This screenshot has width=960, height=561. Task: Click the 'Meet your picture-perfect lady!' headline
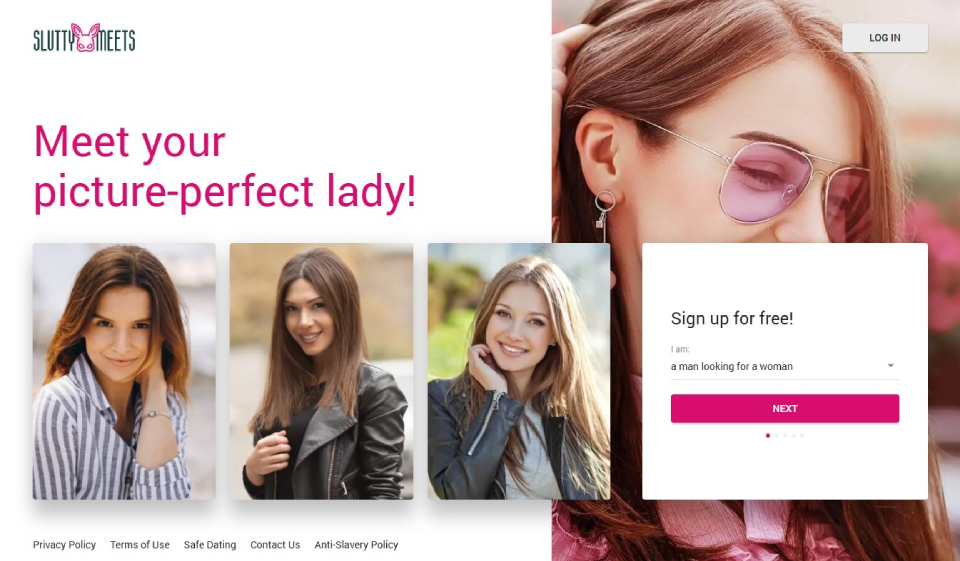(x=225, y=167)
